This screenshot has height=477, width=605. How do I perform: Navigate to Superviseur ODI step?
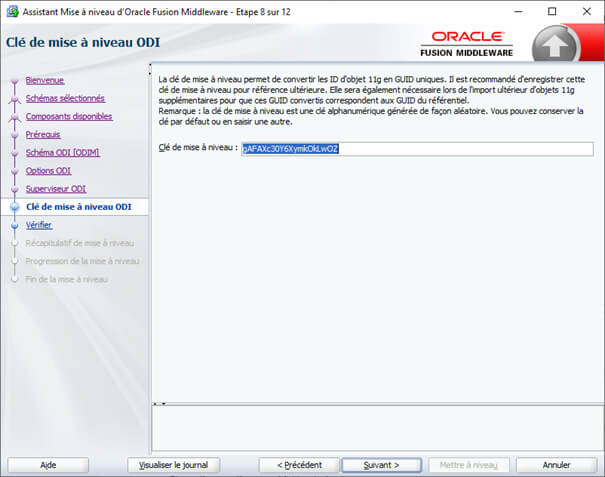point(56,189)
